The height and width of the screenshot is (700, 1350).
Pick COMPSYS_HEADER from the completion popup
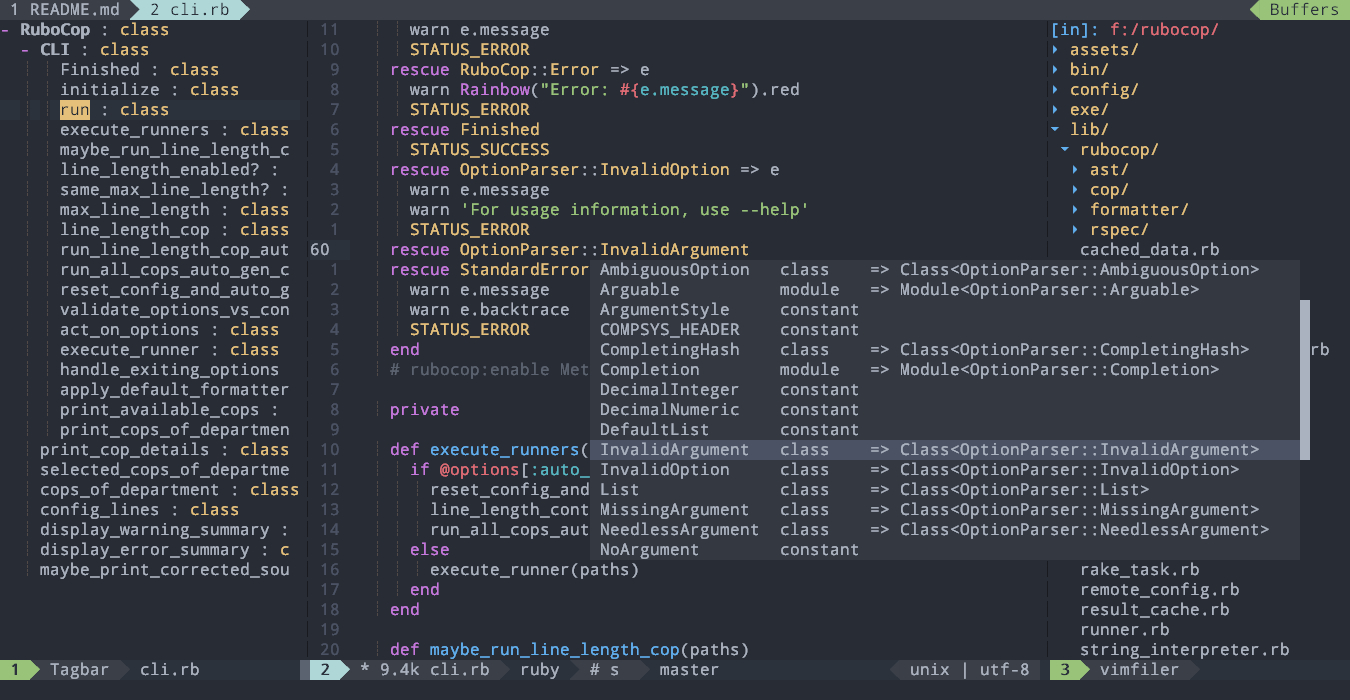pyautogui.click(x=945, y=330)
